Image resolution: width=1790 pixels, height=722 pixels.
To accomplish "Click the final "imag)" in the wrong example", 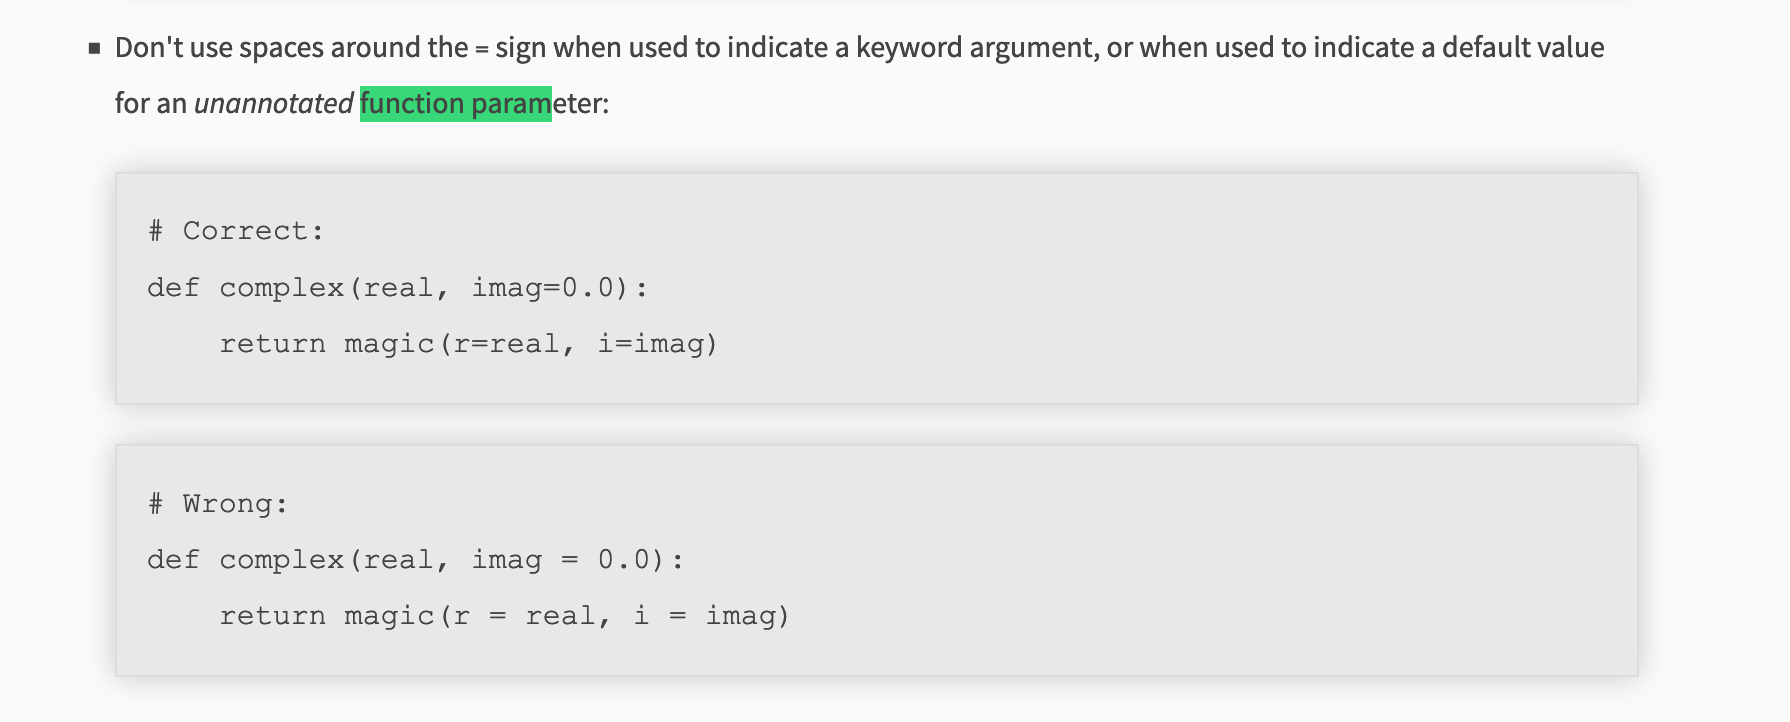I will [747, 616].
